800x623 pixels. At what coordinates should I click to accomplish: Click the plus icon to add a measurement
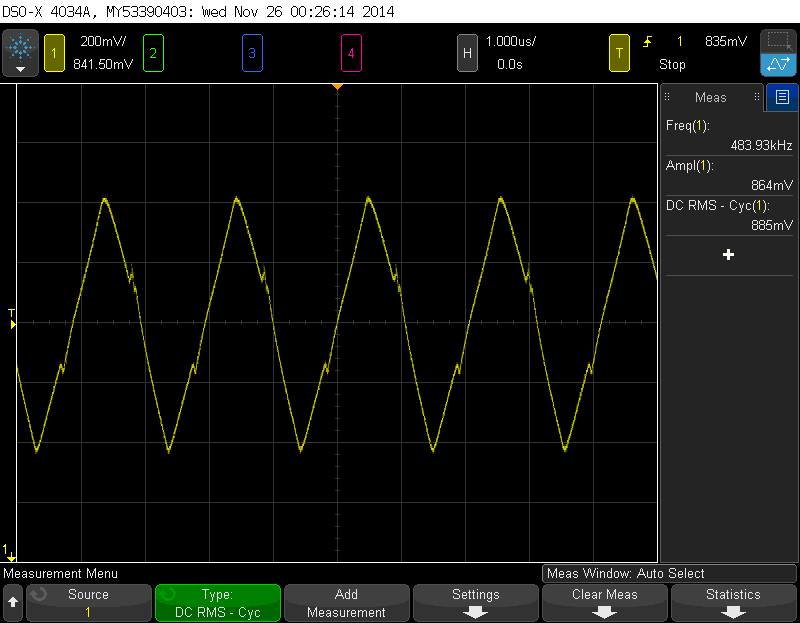(x=729, y=254)
